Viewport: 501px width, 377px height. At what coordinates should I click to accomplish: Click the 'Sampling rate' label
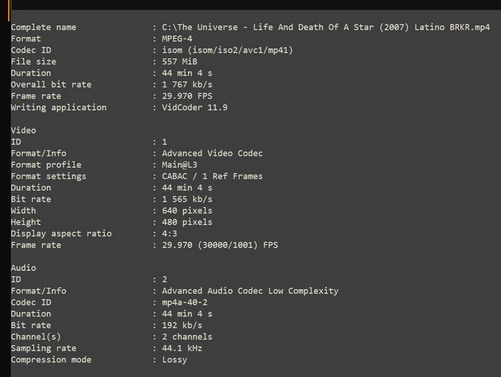click(43, 348)
